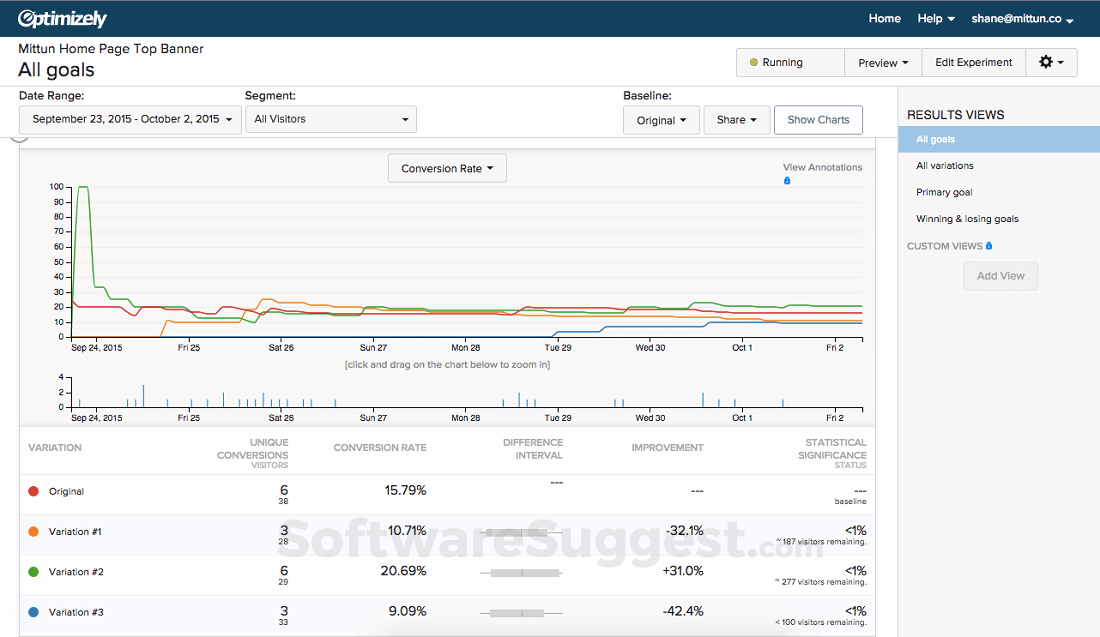Click the lock icon below View Annotations

pyautogui.click(x=787, y=180)
